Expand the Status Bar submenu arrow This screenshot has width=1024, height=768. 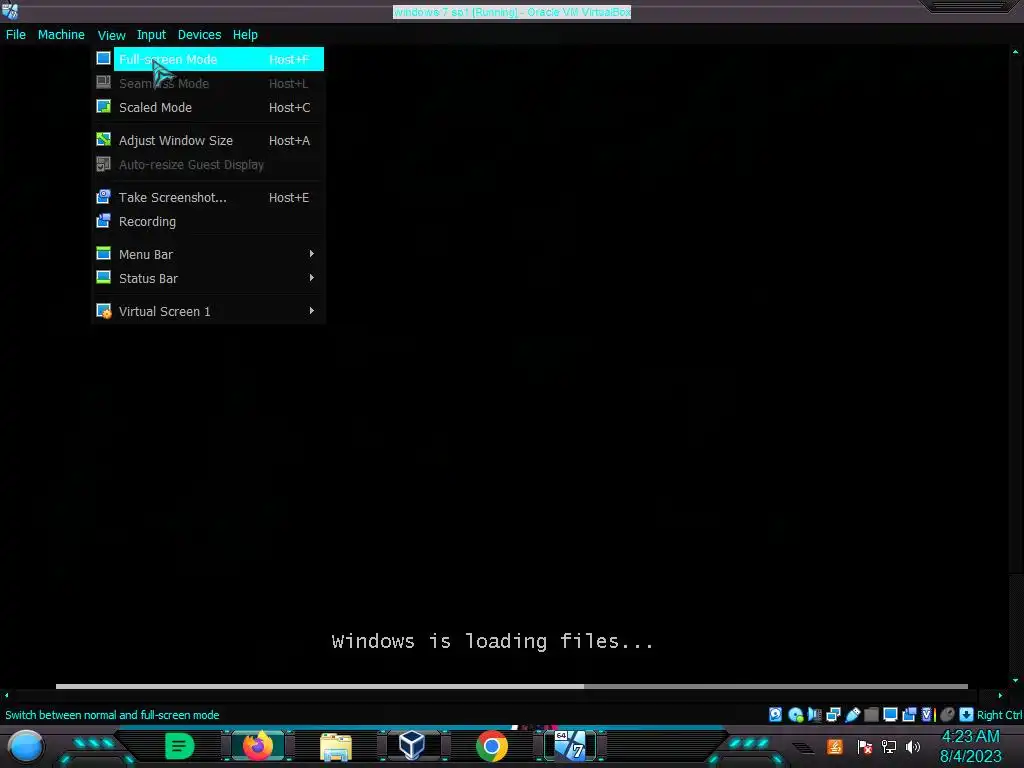pyautogui.click(x=312, y=278)
